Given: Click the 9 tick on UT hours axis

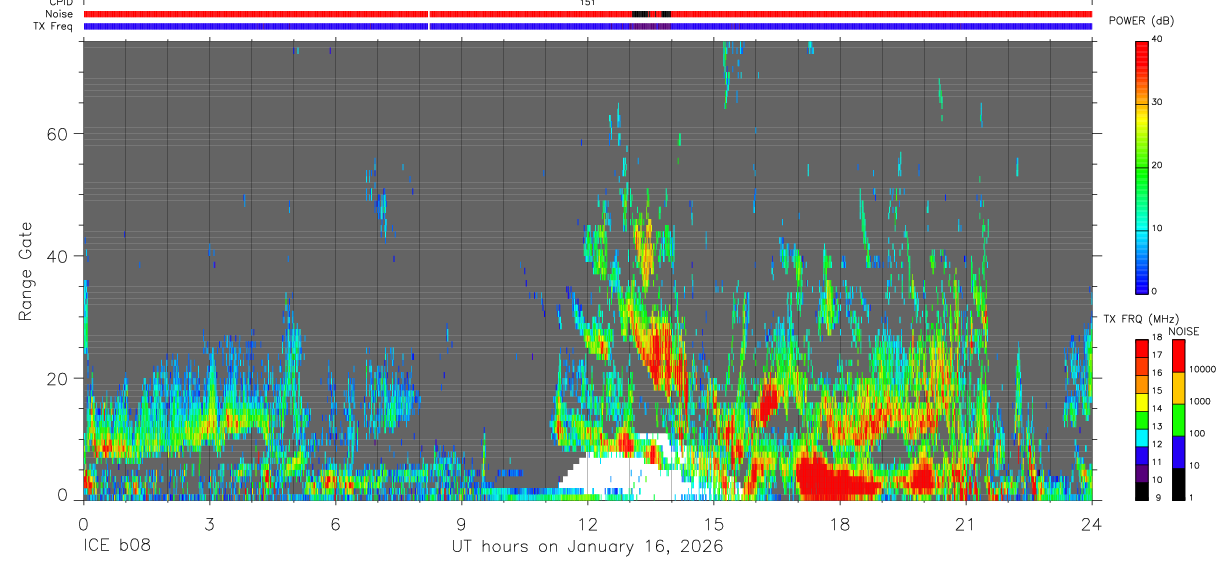Looking at the screenshot, I should (461, 524).
